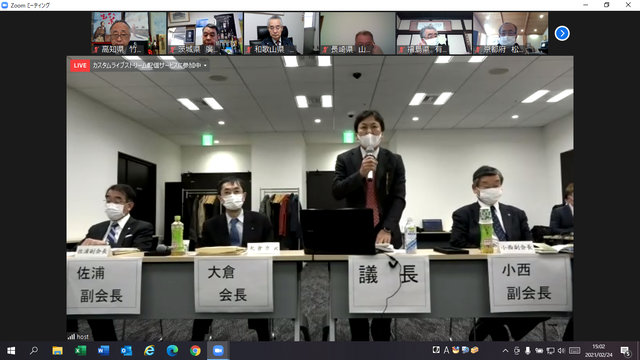Click the IME 'A' input mode indicator
The image size is (640, 360).
pos(446,350)
